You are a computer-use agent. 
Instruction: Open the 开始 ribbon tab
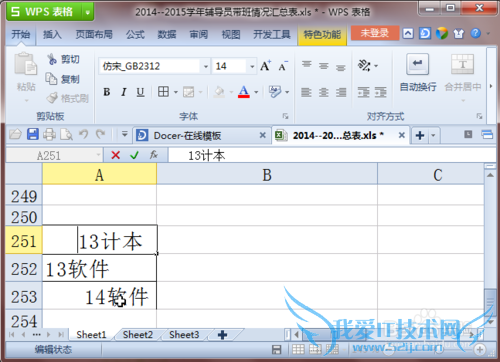tap(21, 34)
